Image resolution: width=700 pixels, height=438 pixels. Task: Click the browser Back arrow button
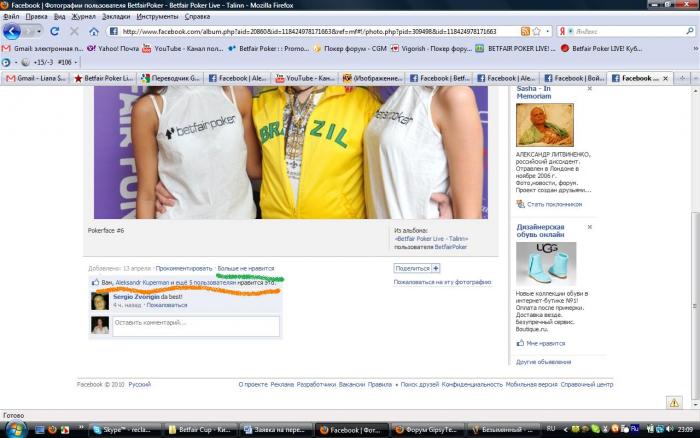pos(12,31)
